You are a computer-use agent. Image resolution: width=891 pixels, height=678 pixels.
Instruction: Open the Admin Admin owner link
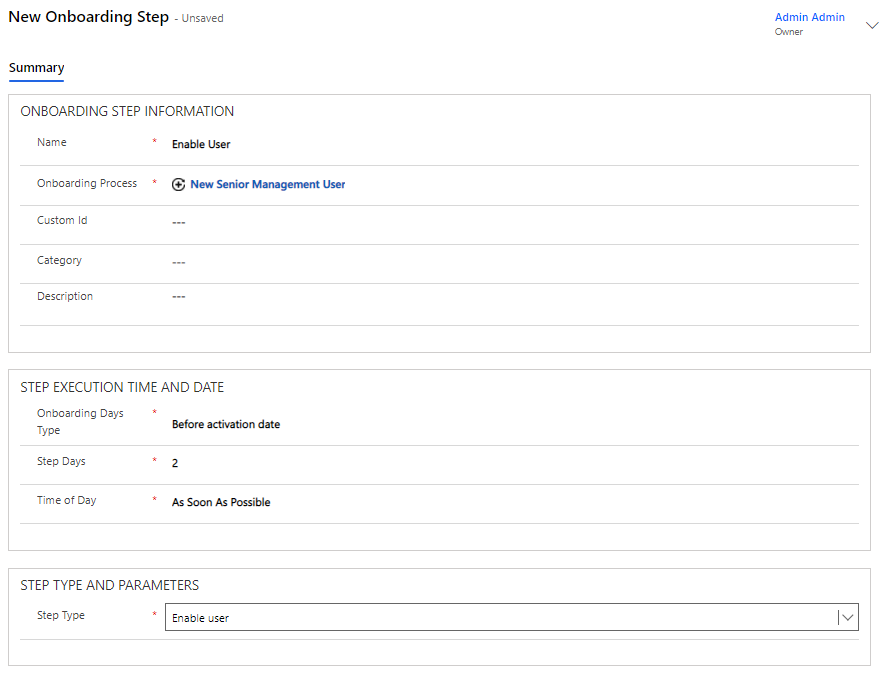(809, 17)
